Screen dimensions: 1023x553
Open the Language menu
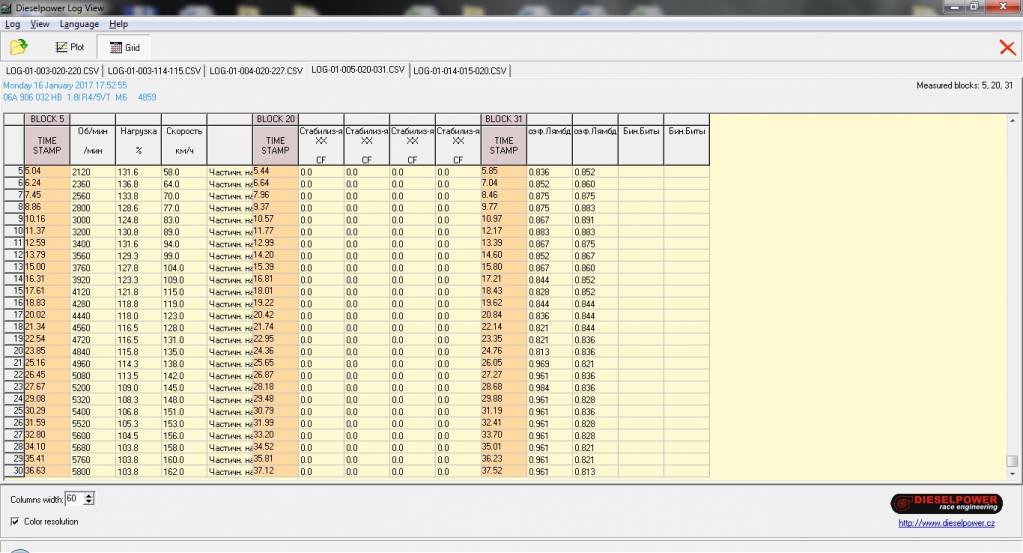pos(79,24)
